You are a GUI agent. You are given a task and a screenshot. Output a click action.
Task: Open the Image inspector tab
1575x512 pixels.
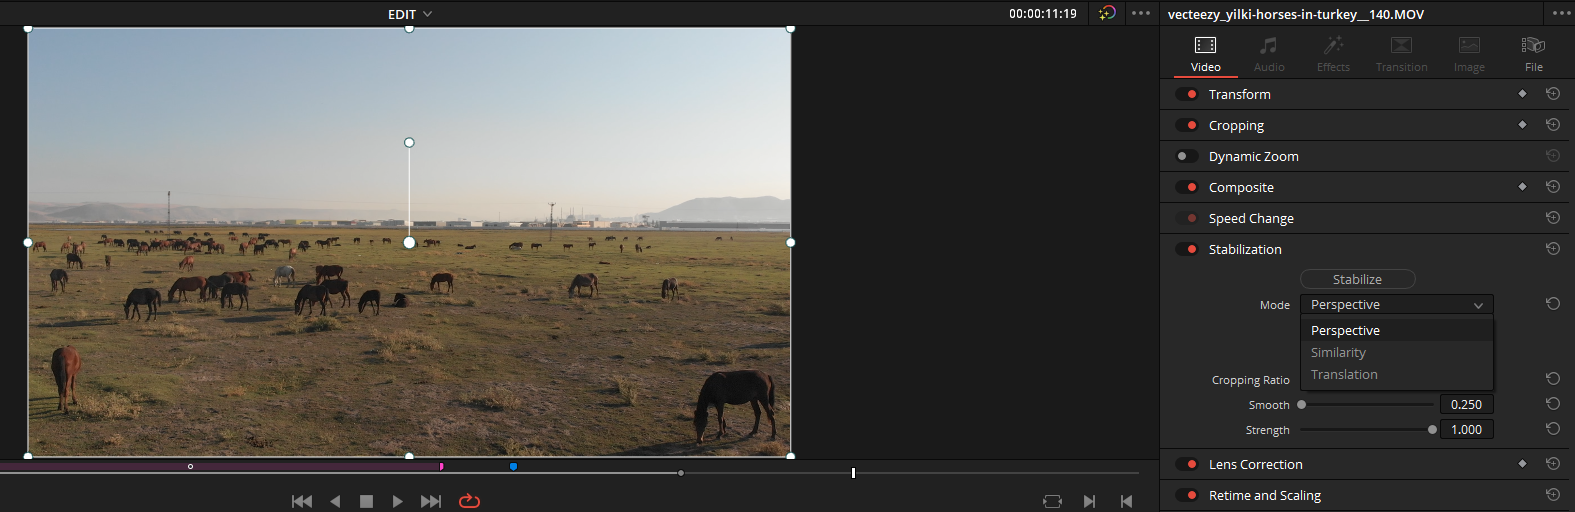(1469, 54)
